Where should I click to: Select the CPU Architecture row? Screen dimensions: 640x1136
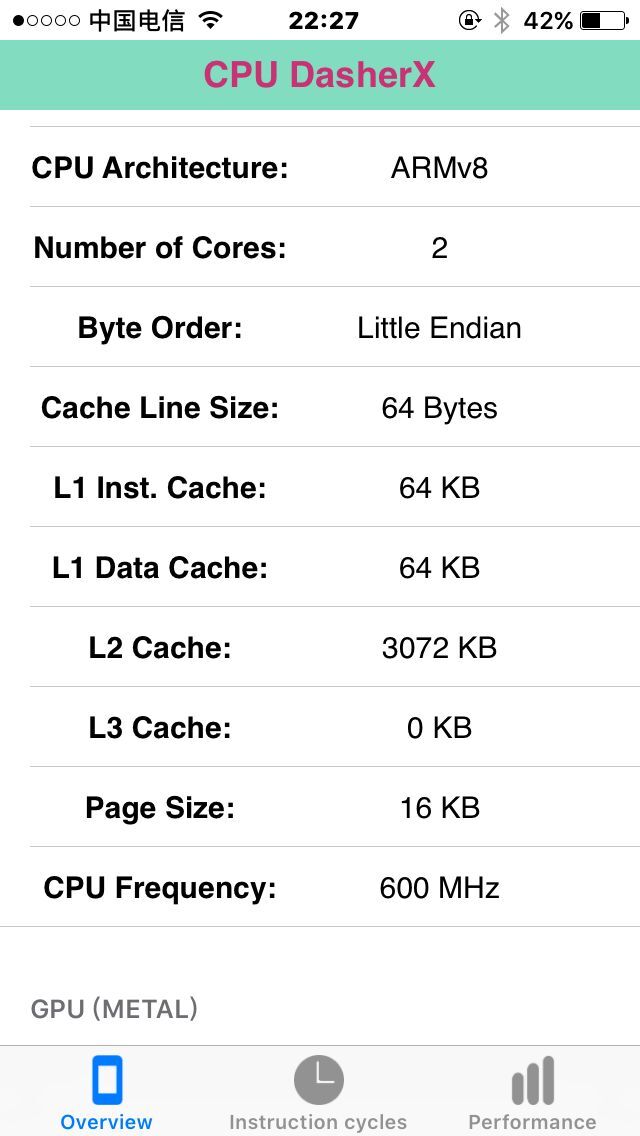click(320, 168)
